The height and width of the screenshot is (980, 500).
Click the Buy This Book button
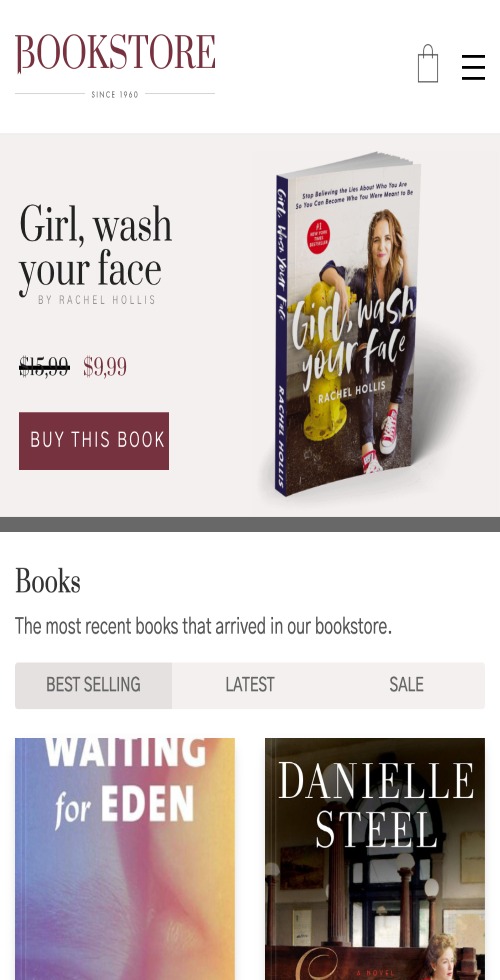pos(94,441)
